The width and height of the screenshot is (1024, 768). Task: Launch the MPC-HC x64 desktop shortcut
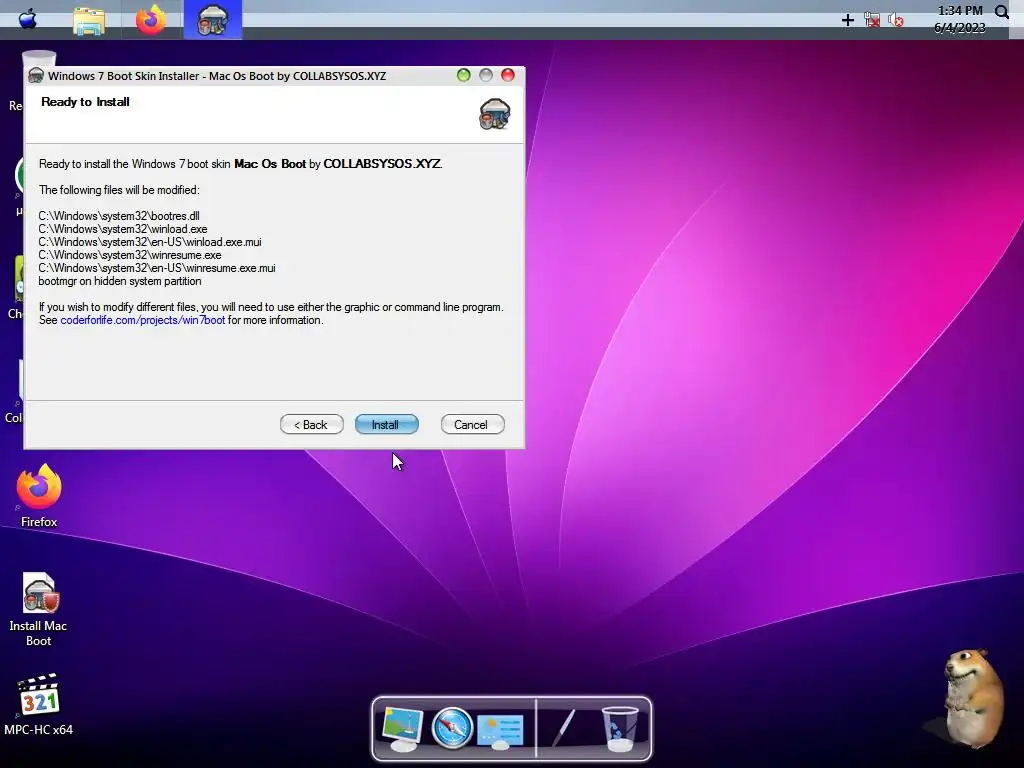point(39,705)
